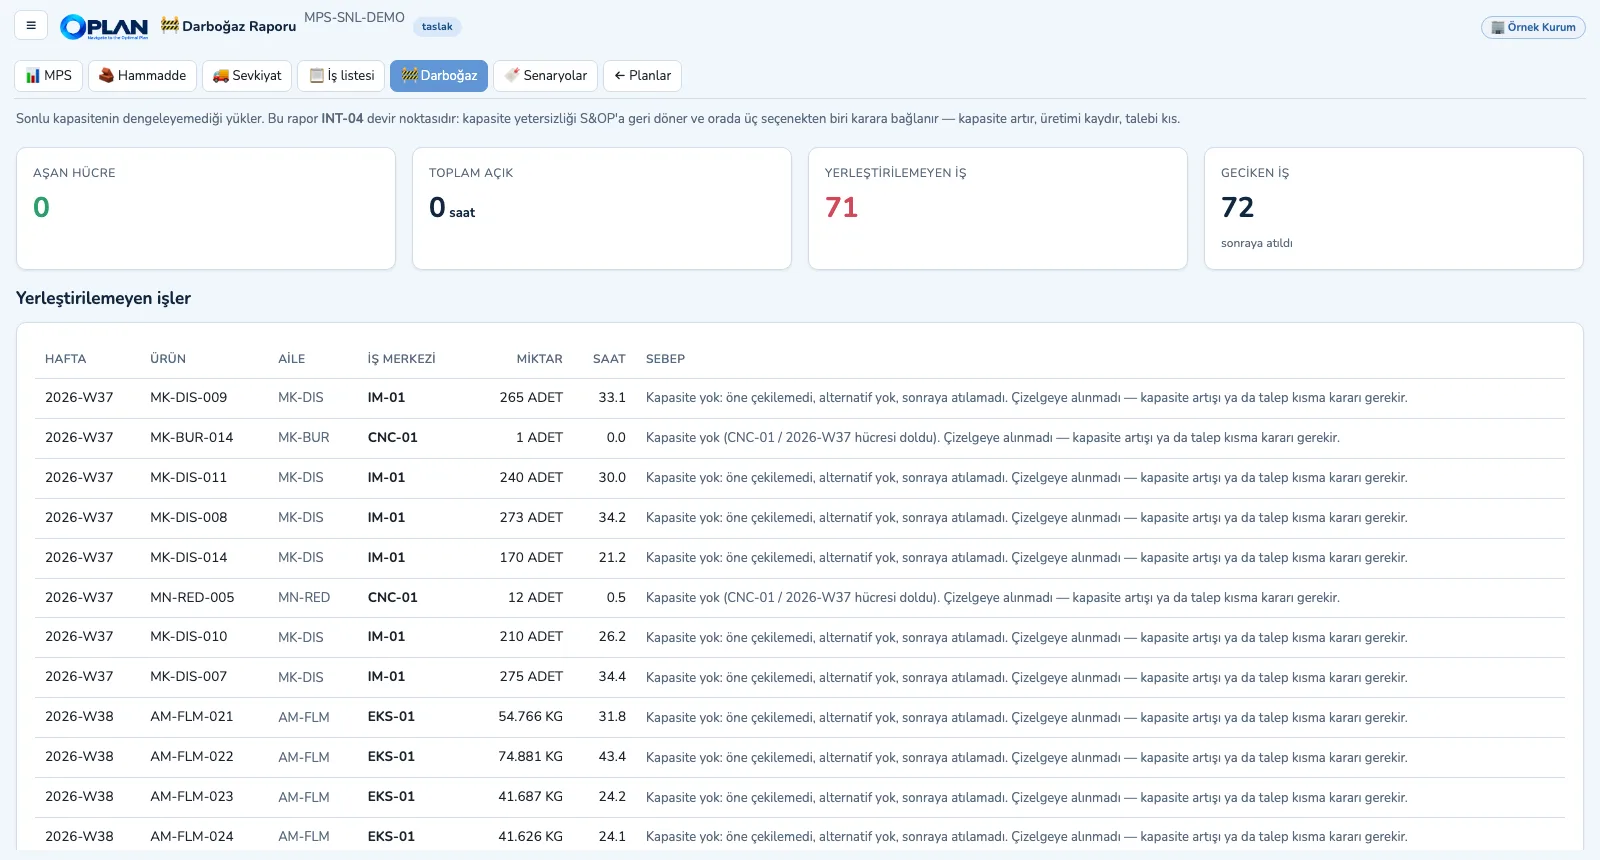
Task: Click the İŞ MERKEZİ column header
Action: point(401,359)
